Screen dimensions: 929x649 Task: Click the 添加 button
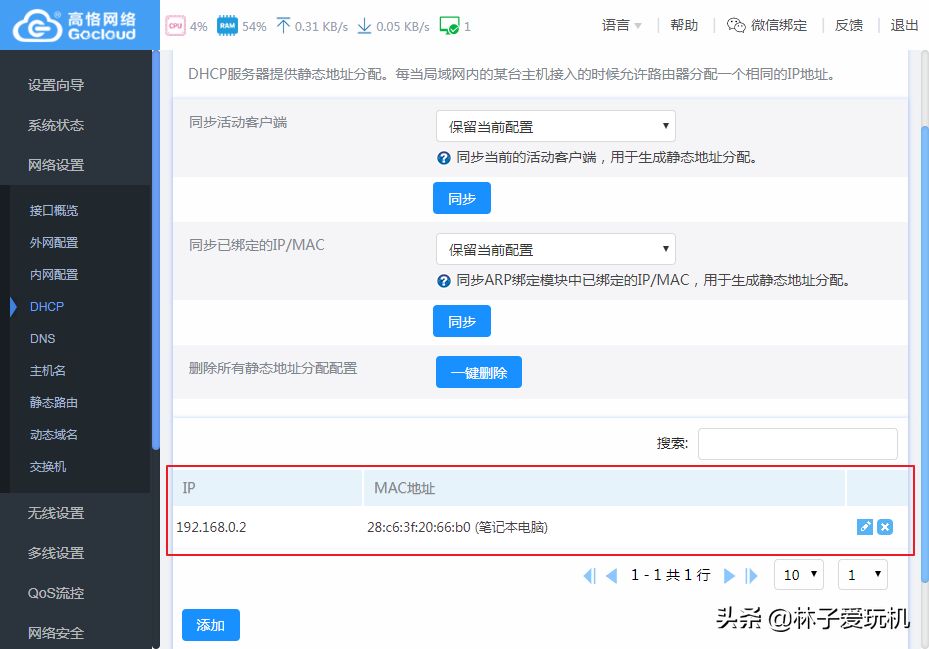click(210, 625)
